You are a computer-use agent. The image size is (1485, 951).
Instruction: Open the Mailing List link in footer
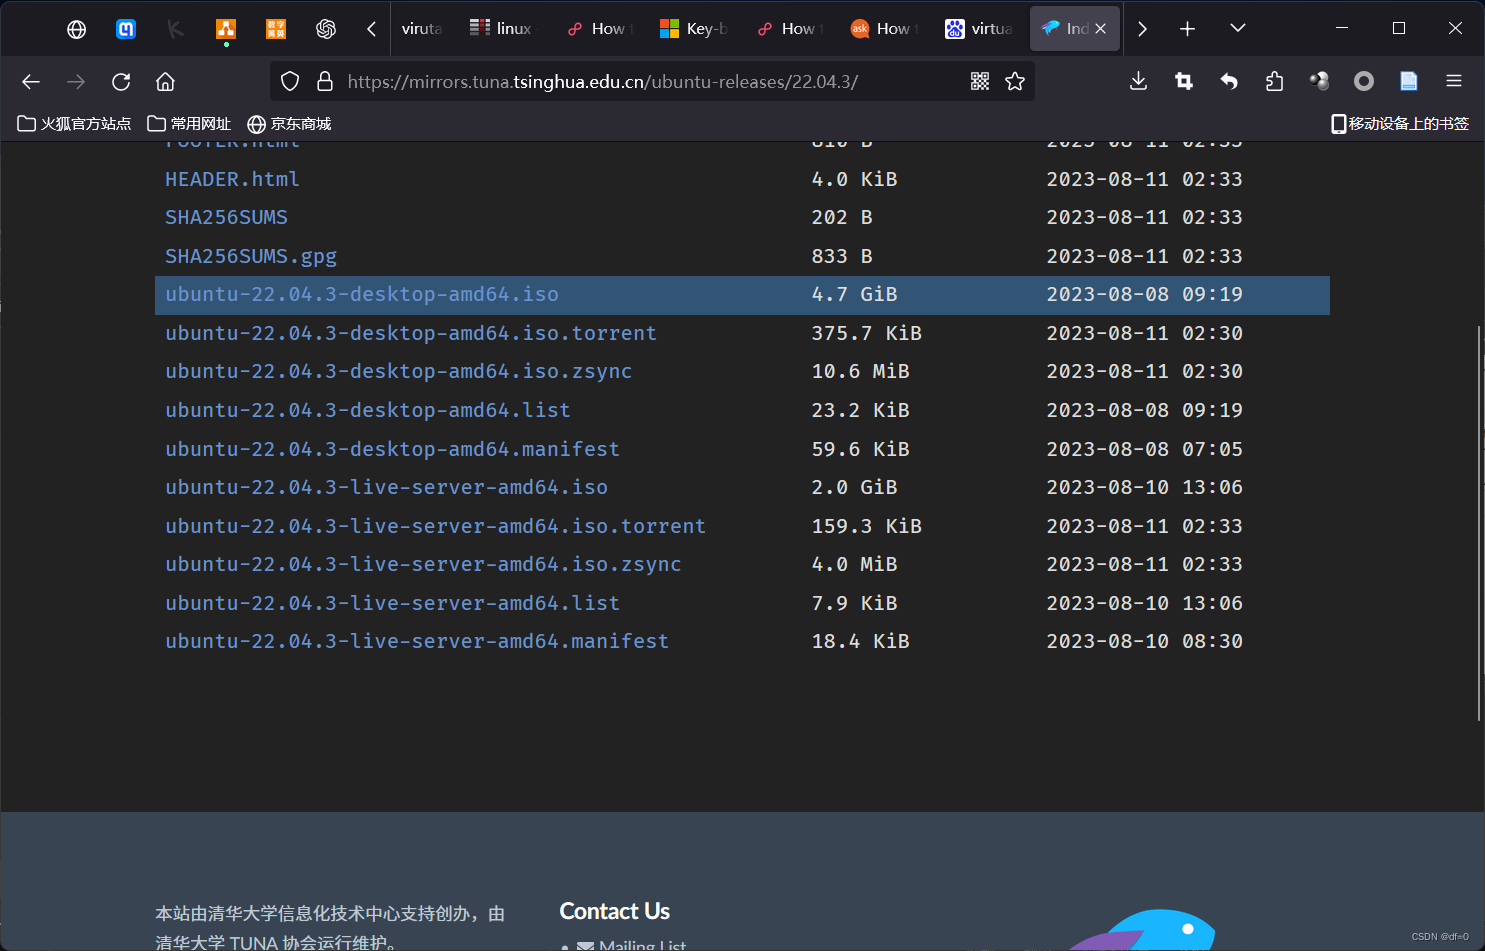(641, 944)
